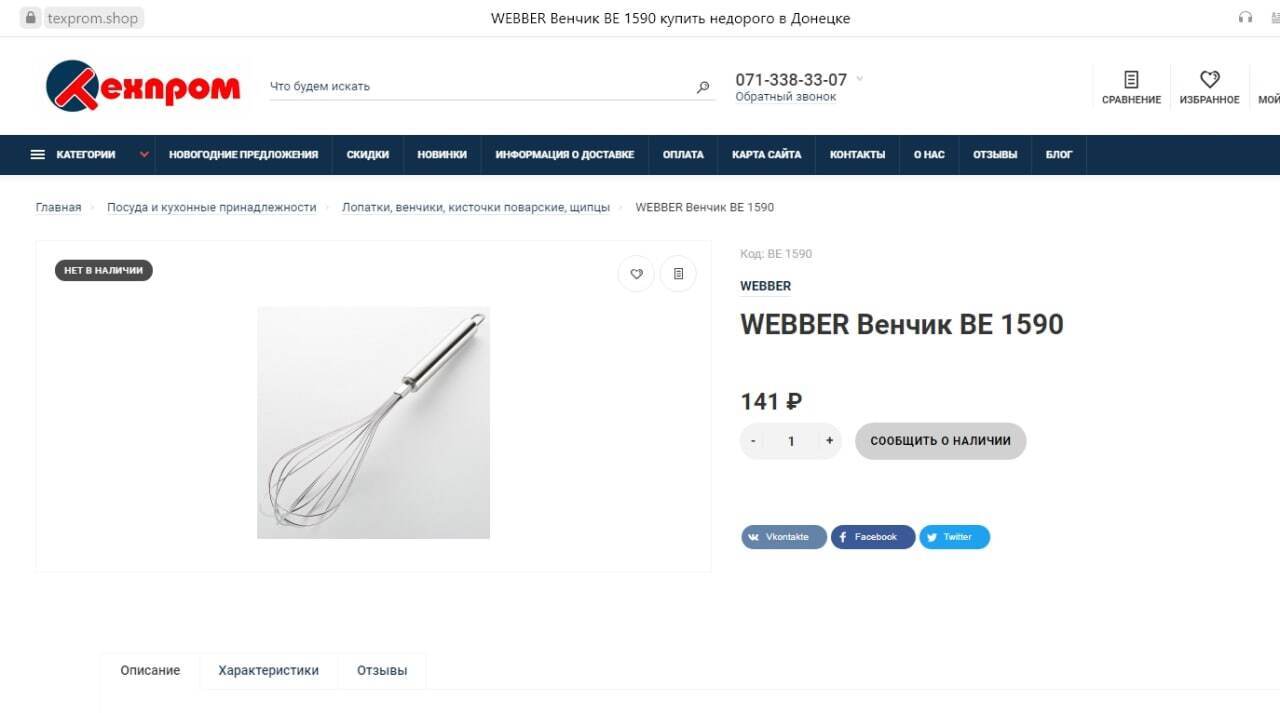1280x713 pixels.
Task: Add product to comparison via list icon
Action: coord(678,273)
